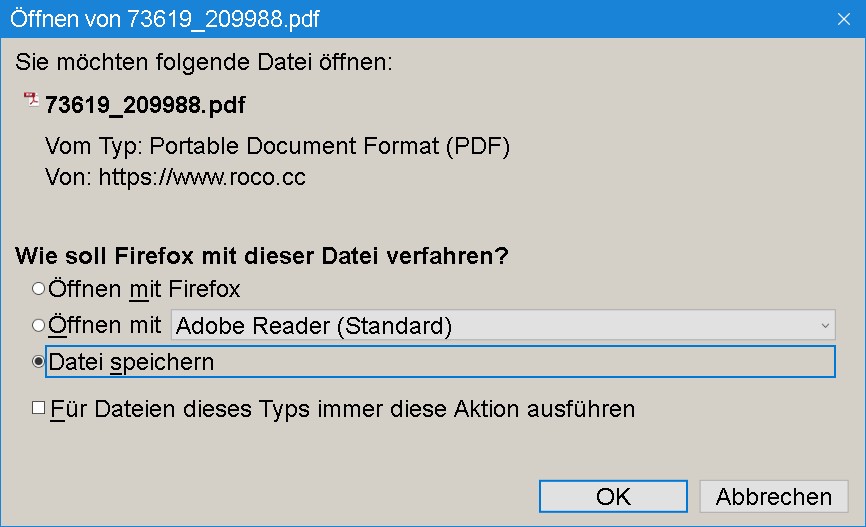866x527 pixels.
Task: Click the title bar 'Öffnen von 73619_209988.pdf'
Action: click(x=300, y=20)
